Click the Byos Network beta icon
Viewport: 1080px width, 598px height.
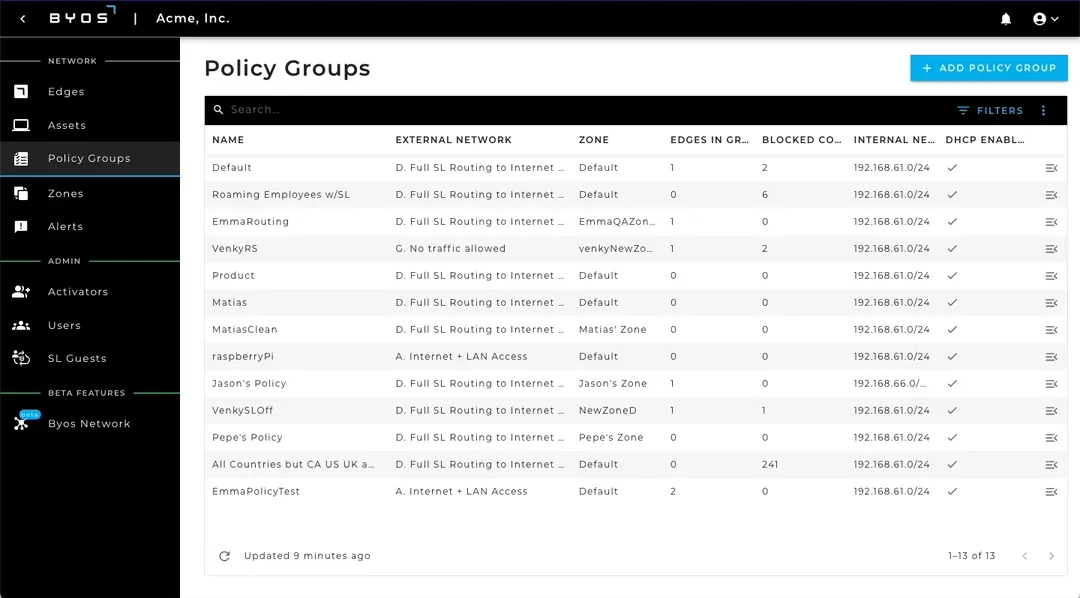coord(21,423)
